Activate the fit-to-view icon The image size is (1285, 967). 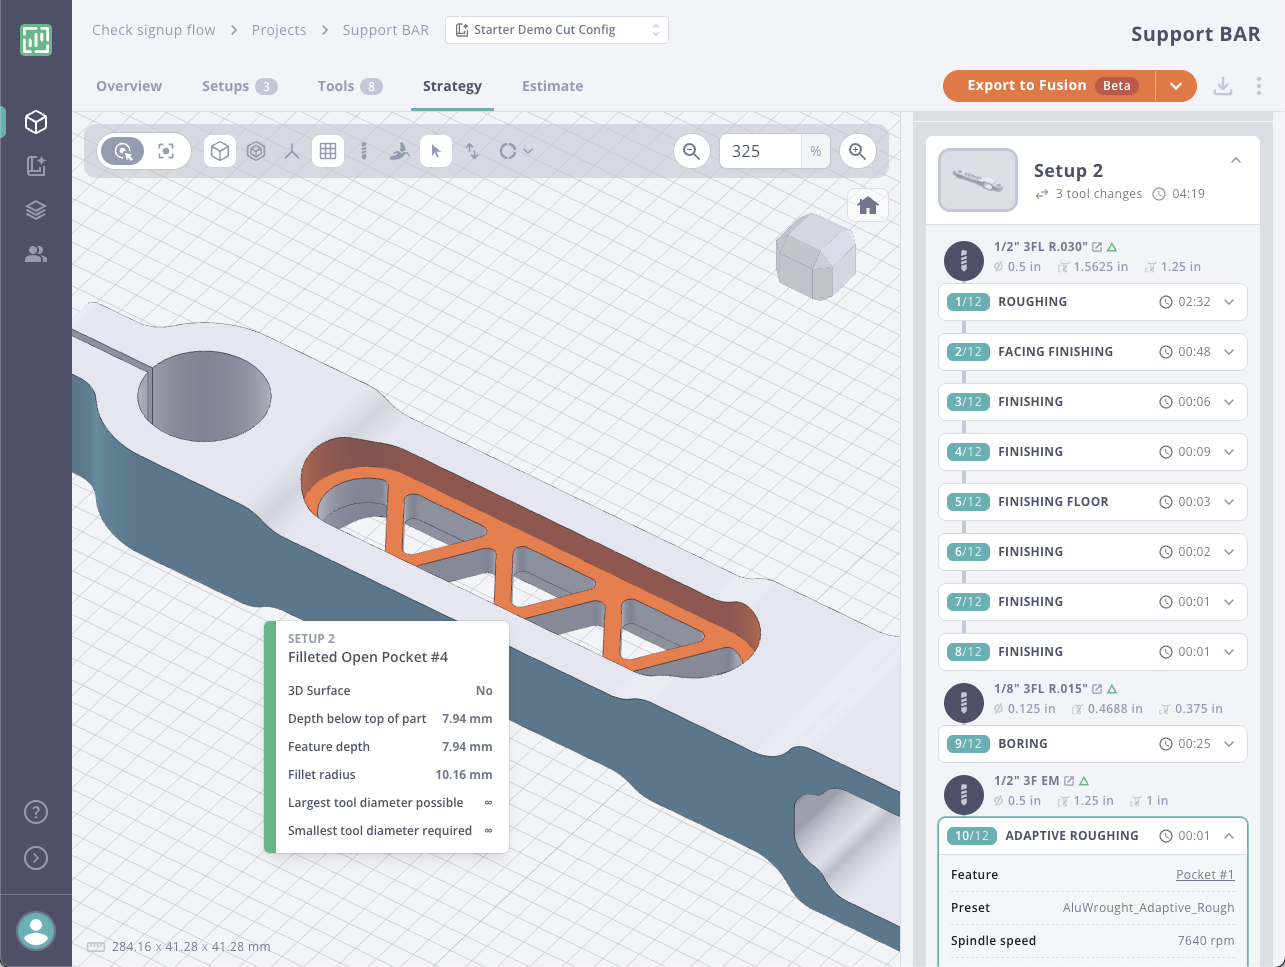tap(165, 151)
